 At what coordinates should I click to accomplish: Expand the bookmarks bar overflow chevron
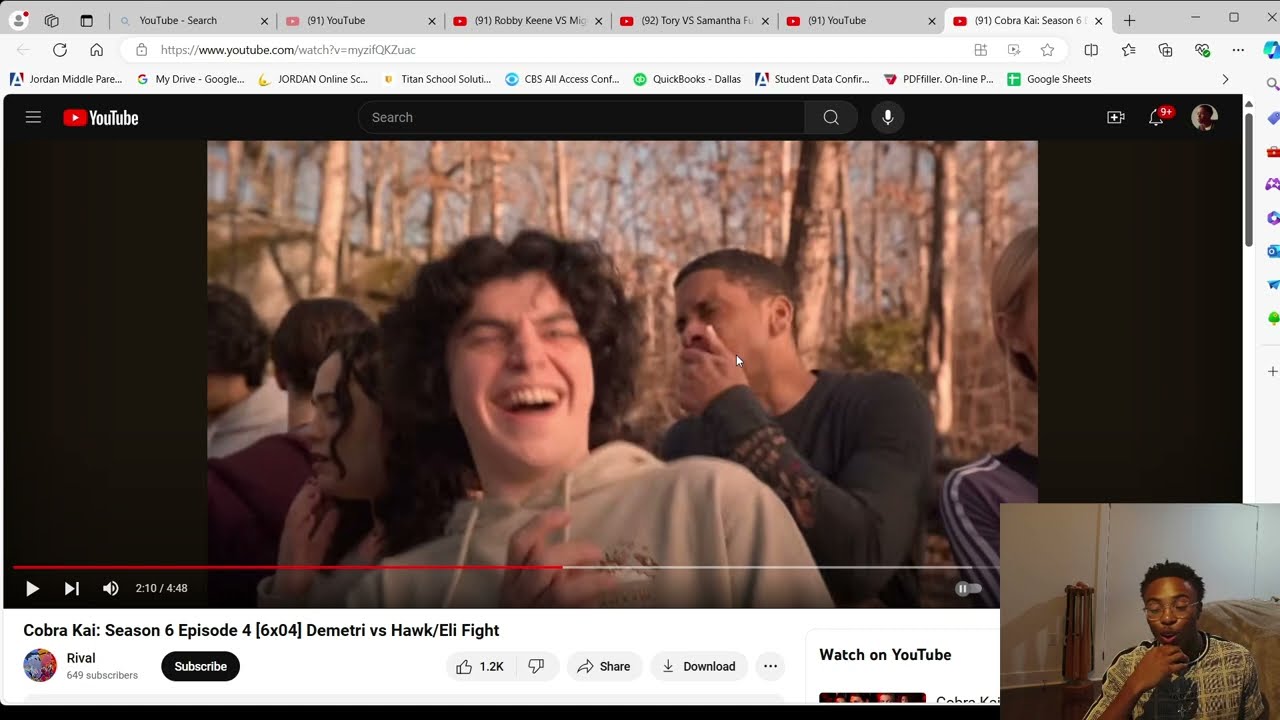[1225, 79]
